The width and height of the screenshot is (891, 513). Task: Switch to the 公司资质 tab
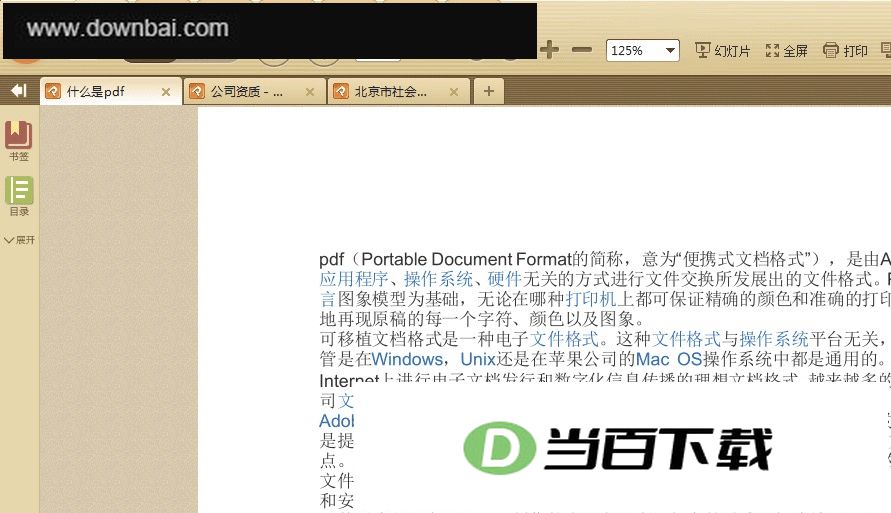pos(255,91)
